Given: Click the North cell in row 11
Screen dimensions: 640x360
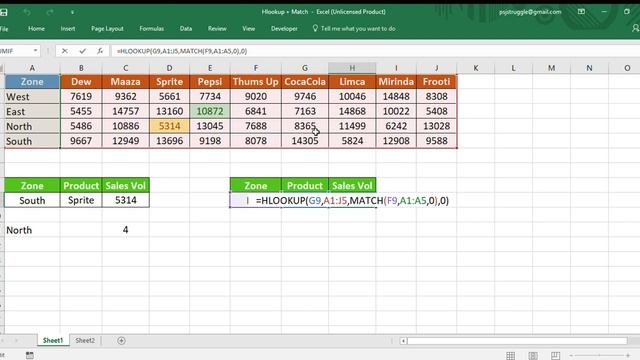Looking at the screenshot, I should 32,230.
